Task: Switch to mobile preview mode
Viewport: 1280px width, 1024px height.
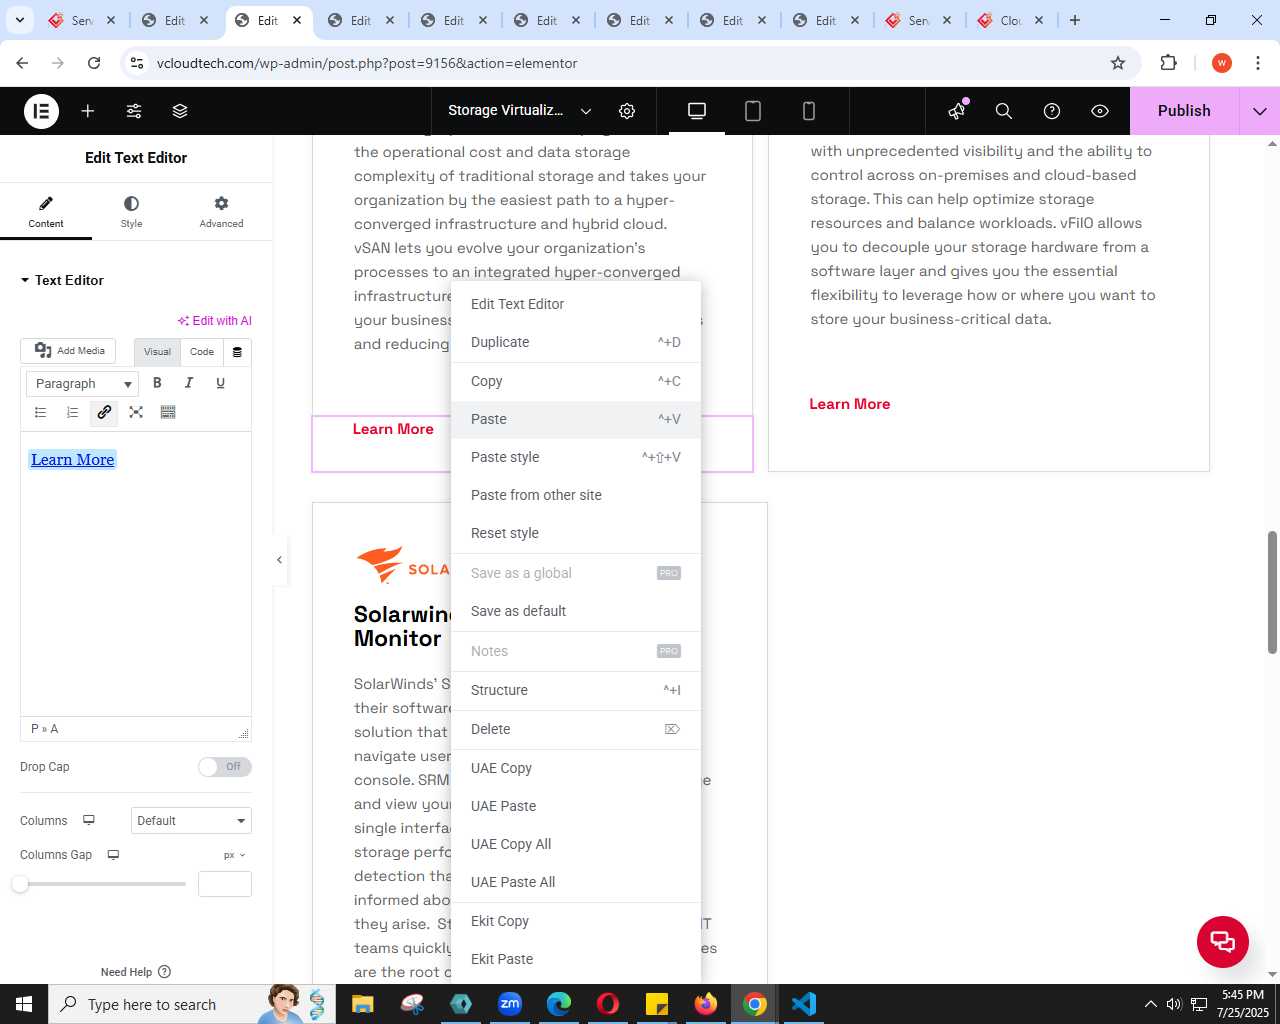Action: 809,111
